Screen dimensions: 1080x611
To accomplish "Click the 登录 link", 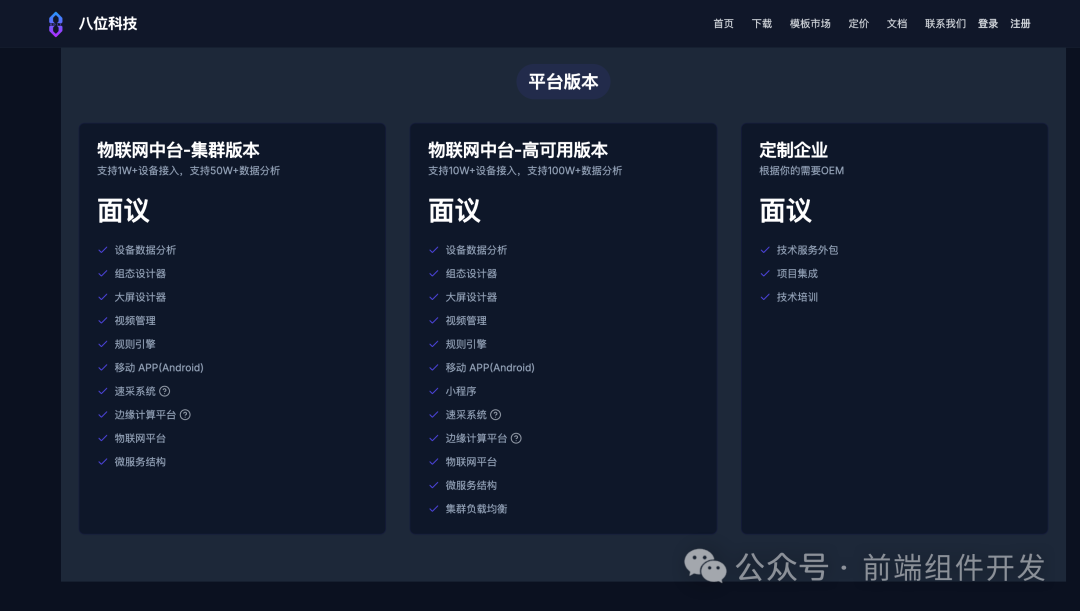I will pyautogui.click(x=988, y=23).
